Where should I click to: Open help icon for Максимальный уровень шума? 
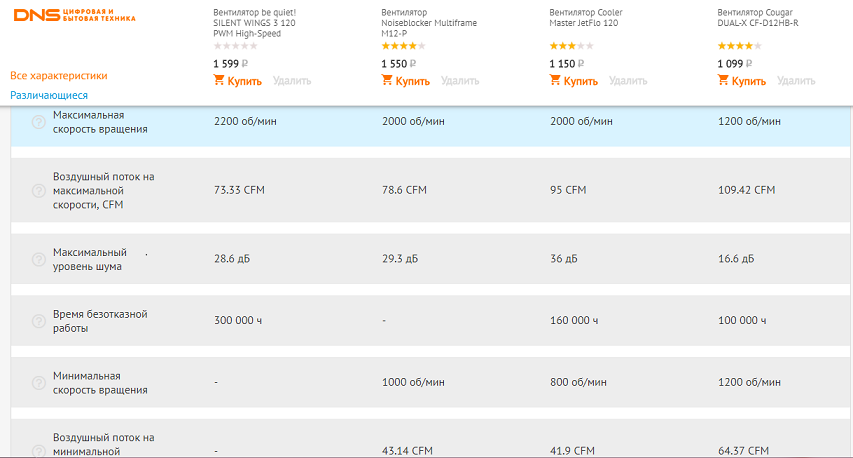click(x=39, y=259)
